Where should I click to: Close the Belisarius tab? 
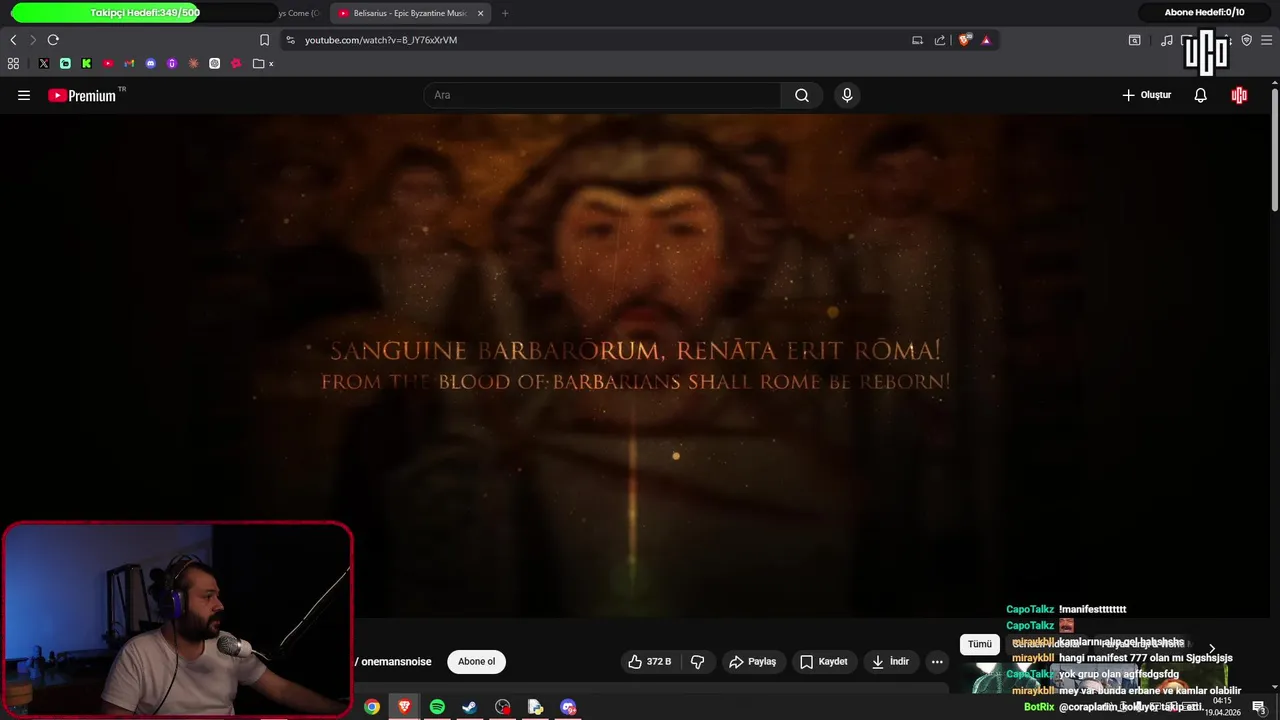[x=480, y=13]
